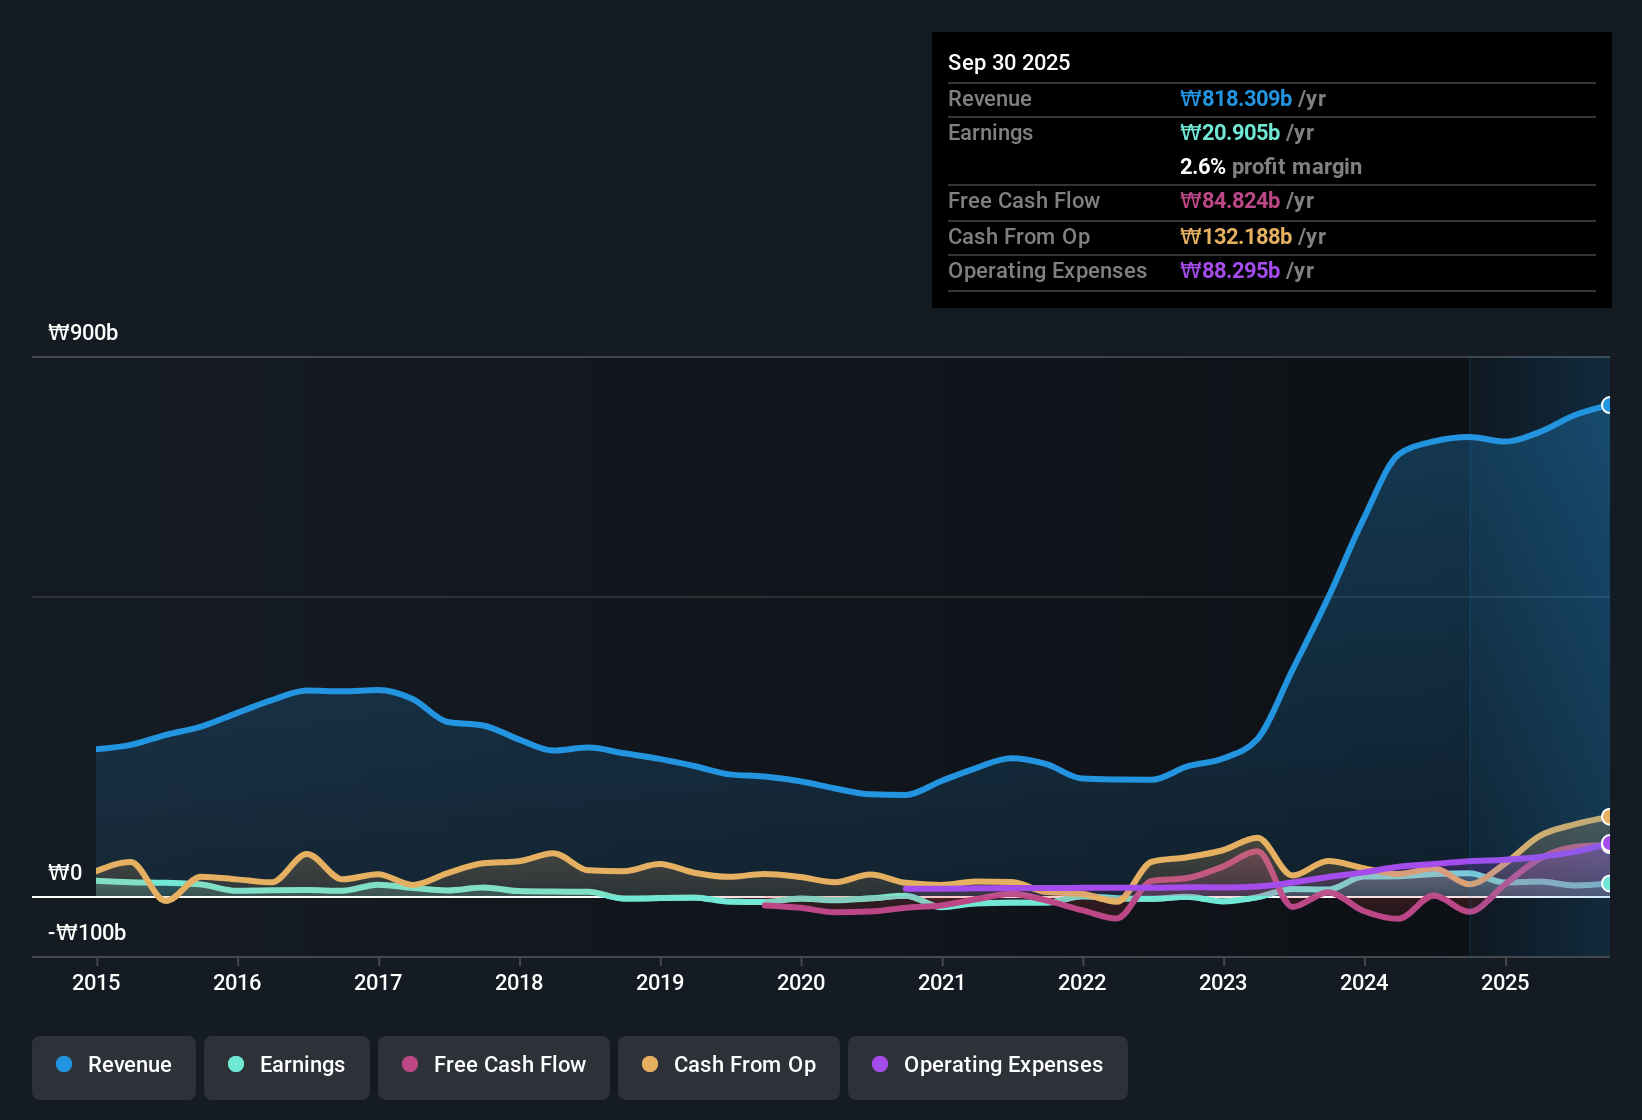Expand the Sep 30 2025 data tooltip
This screenshot has width=1642, height=1120.
[1009, 62]
